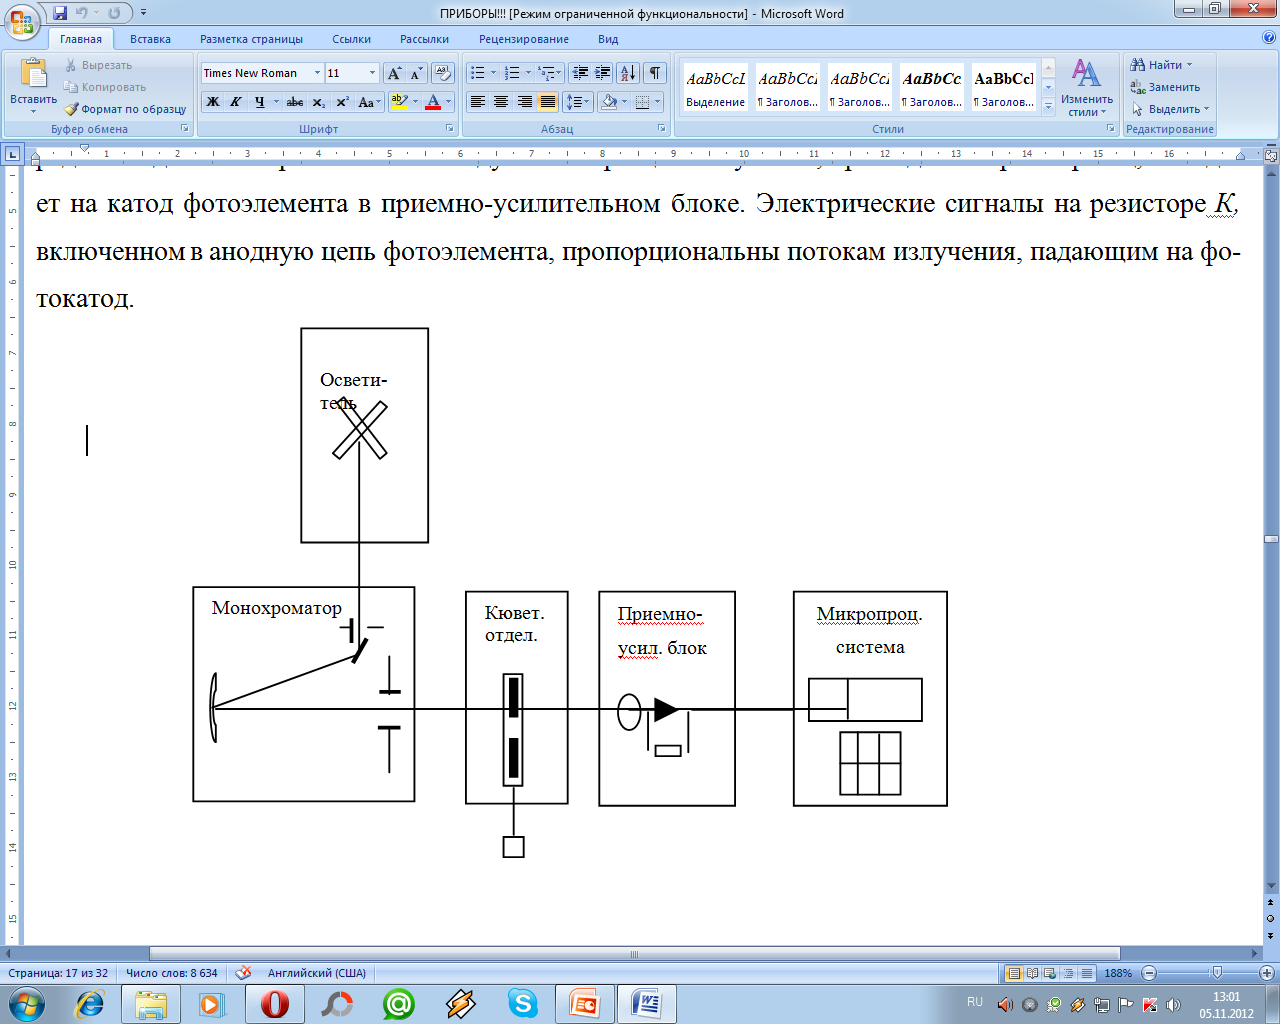1280x1024 pixels.
Task: Clear formatting with eraser icon
Action: [x=444, y=73]
